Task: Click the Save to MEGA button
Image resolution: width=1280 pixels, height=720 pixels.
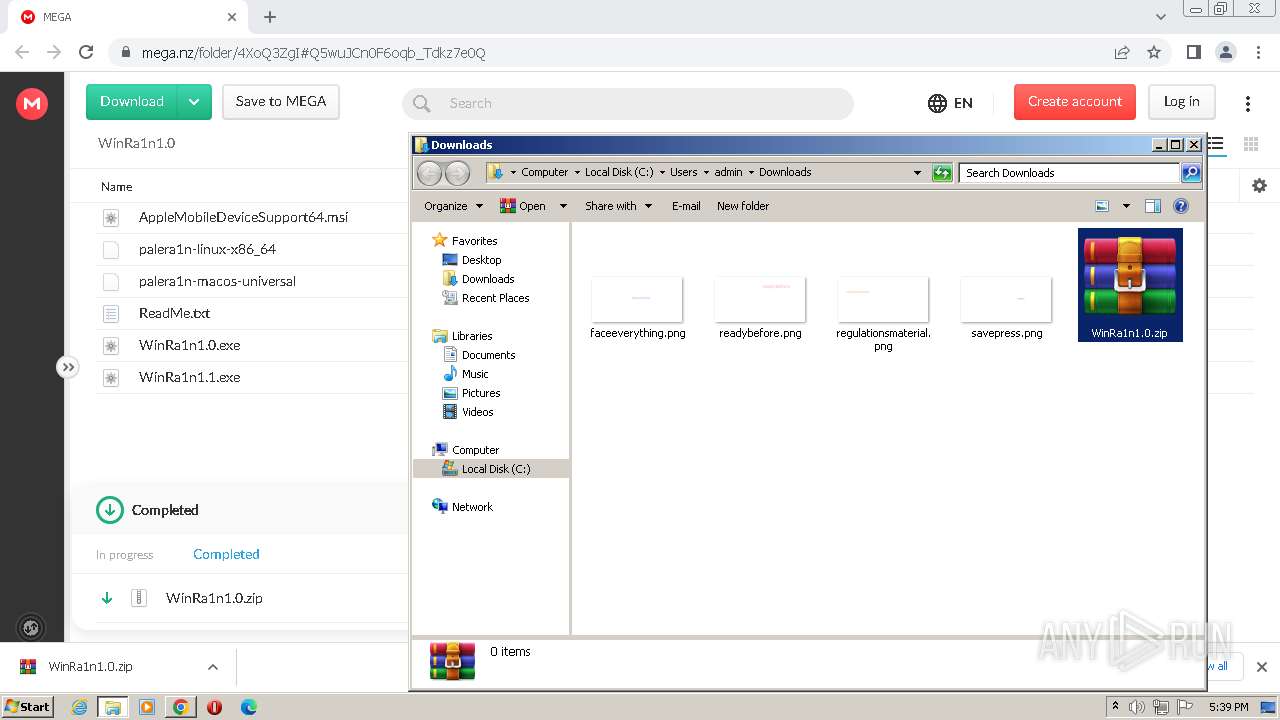Action: pos(281,102)
